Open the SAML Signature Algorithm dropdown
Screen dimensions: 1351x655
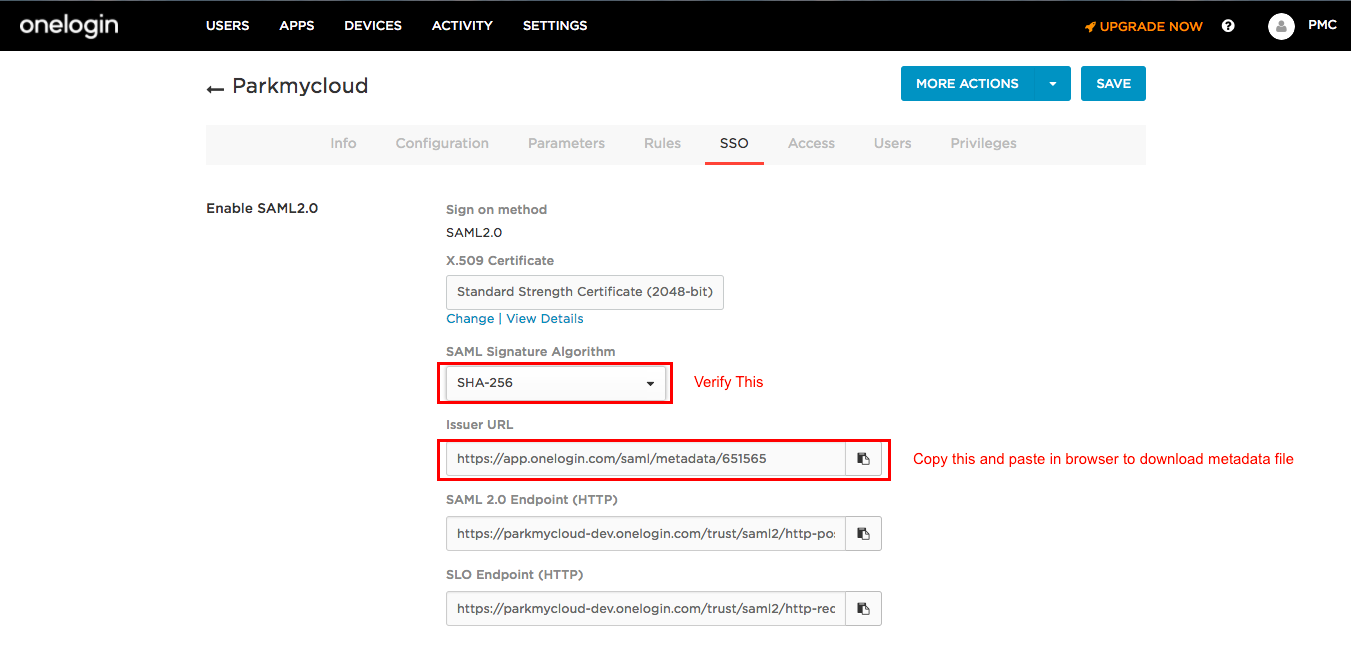pos(556,383)
